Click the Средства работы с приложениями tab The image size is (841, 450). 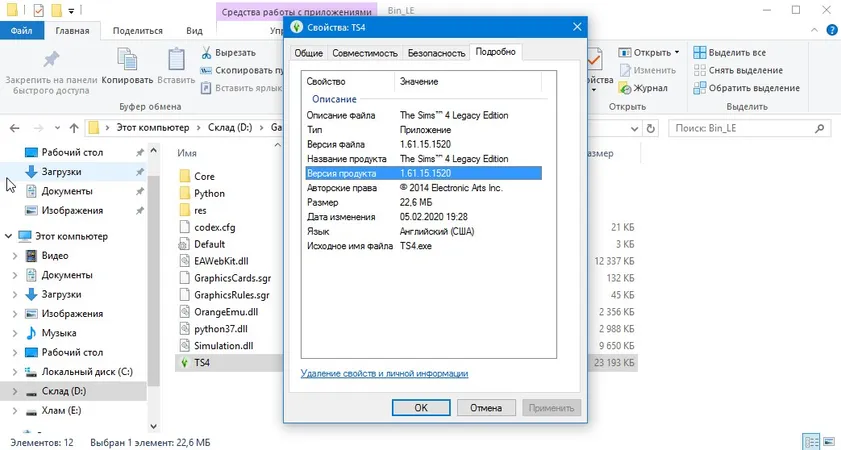296,12
